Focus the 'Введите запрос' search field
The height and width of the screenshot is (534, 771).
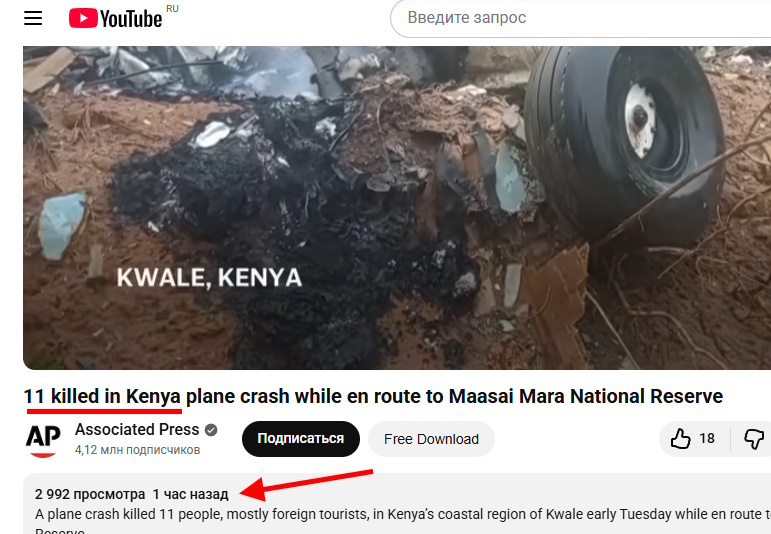pyautogui.click(x=581, y=18)
